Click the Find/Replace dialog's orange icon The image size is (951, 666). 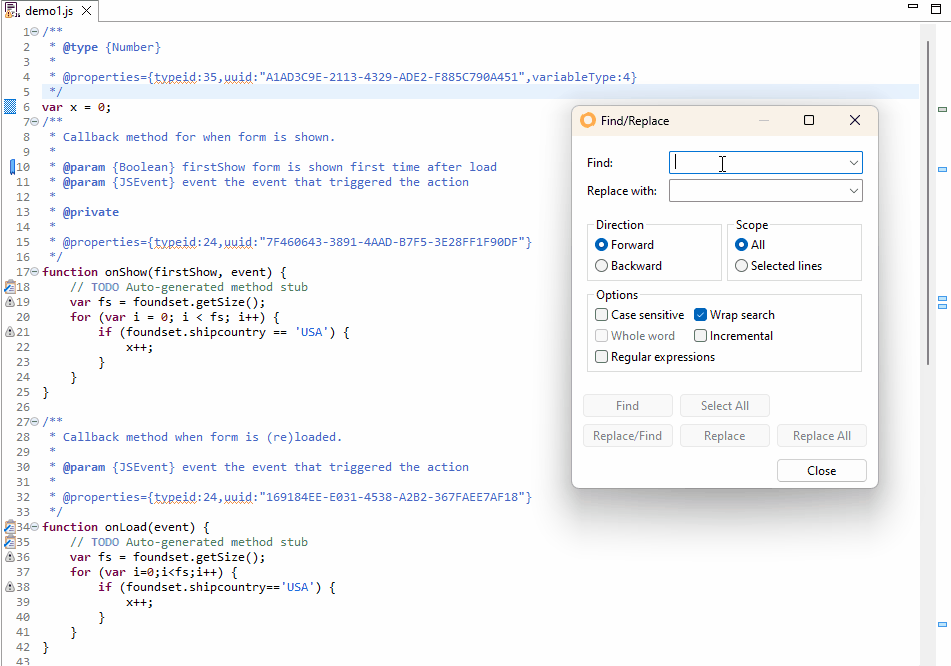point(588,120)
